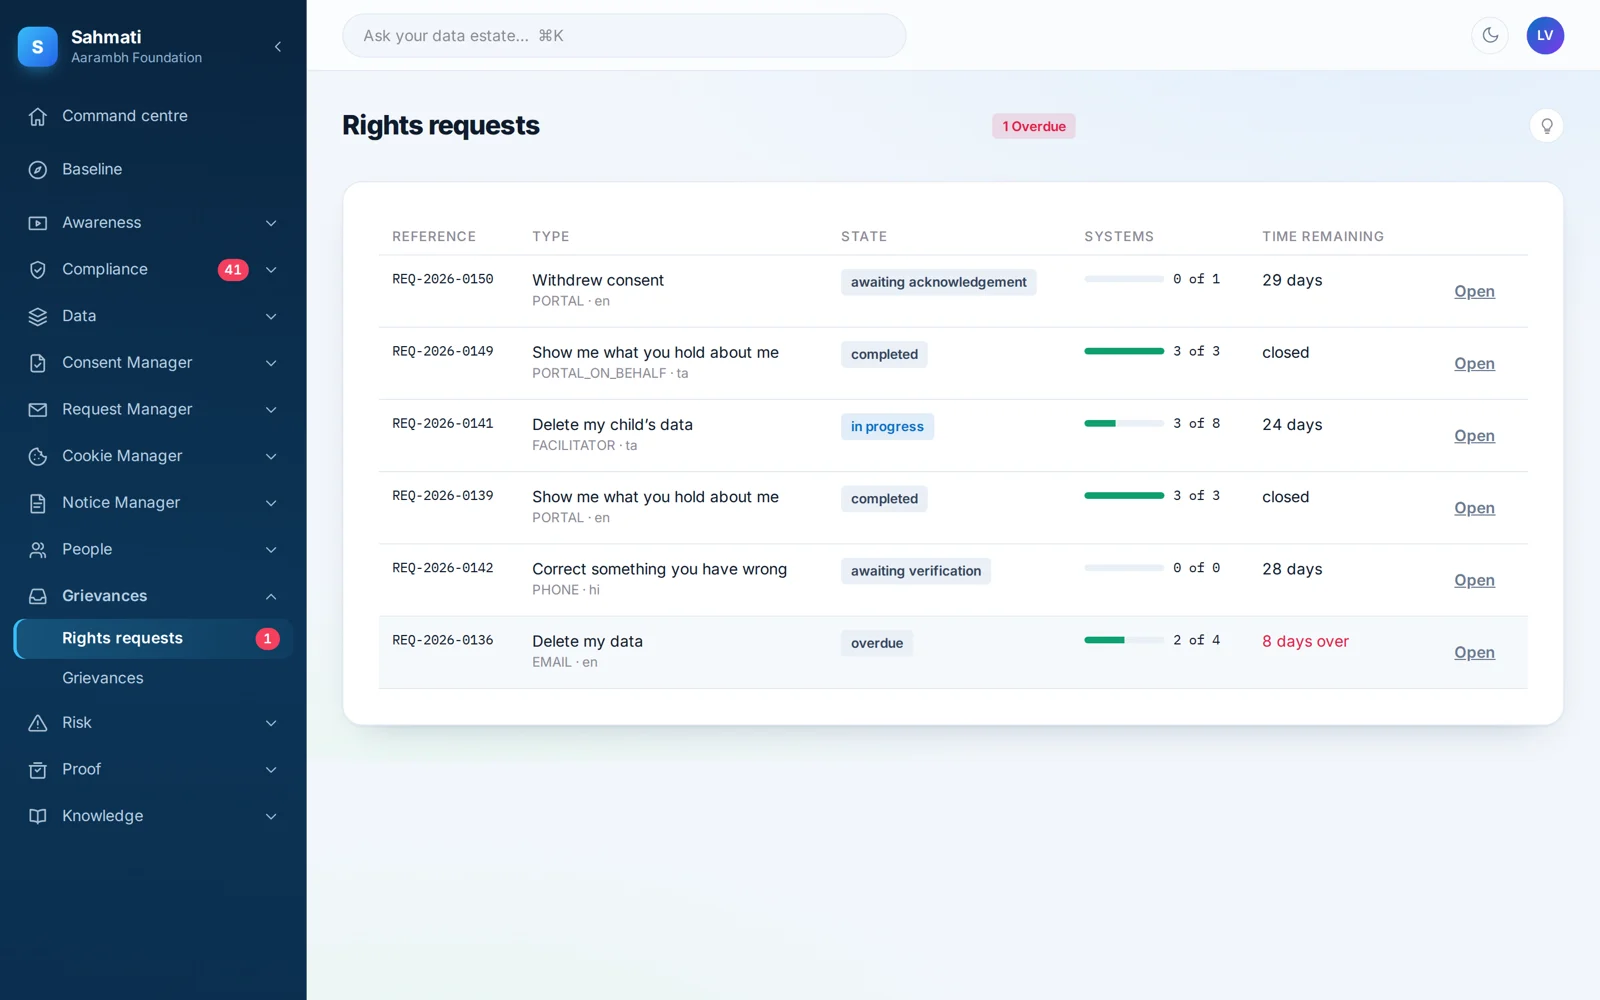Expand the Data menu chevron
This screenshot has width=1600, height=1000.
click(271, 316)
